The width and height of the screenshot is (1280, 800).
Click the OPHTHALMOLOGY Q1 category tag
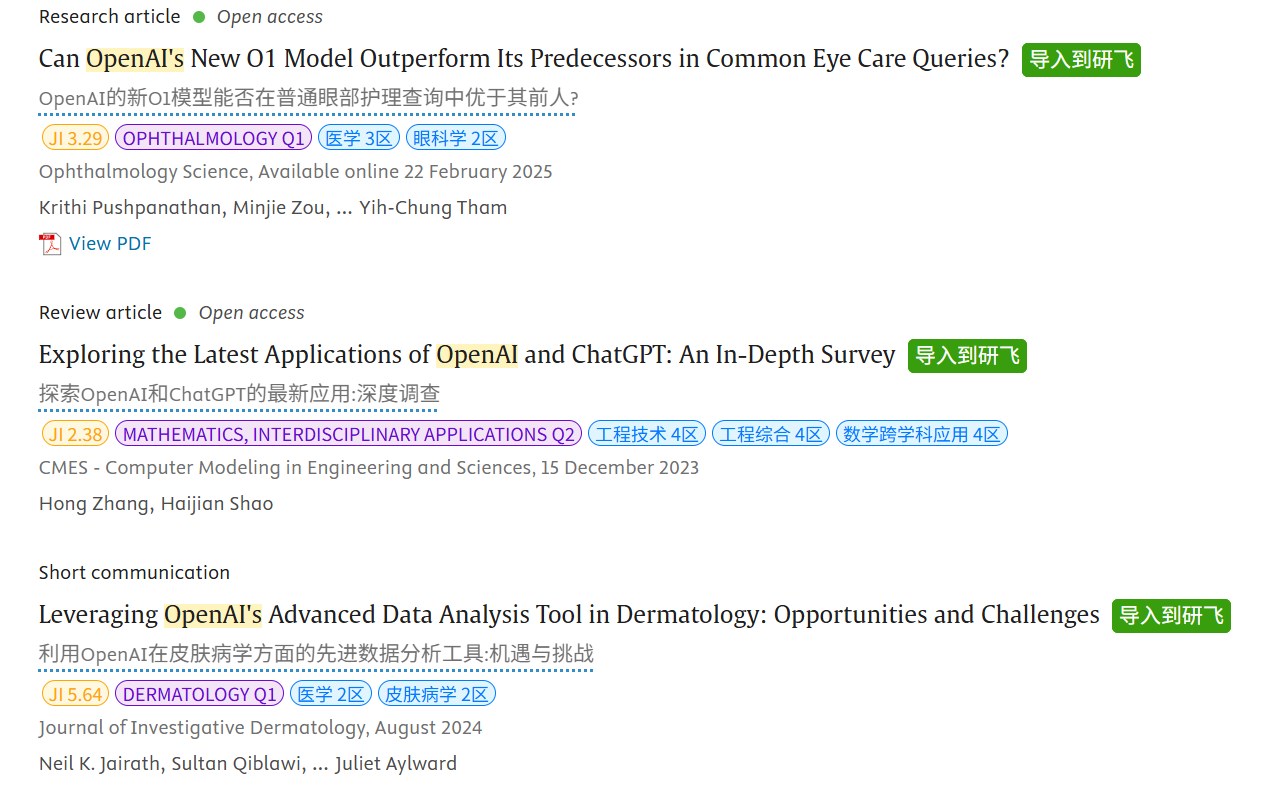pyautogui.click(x=214, y=138)
